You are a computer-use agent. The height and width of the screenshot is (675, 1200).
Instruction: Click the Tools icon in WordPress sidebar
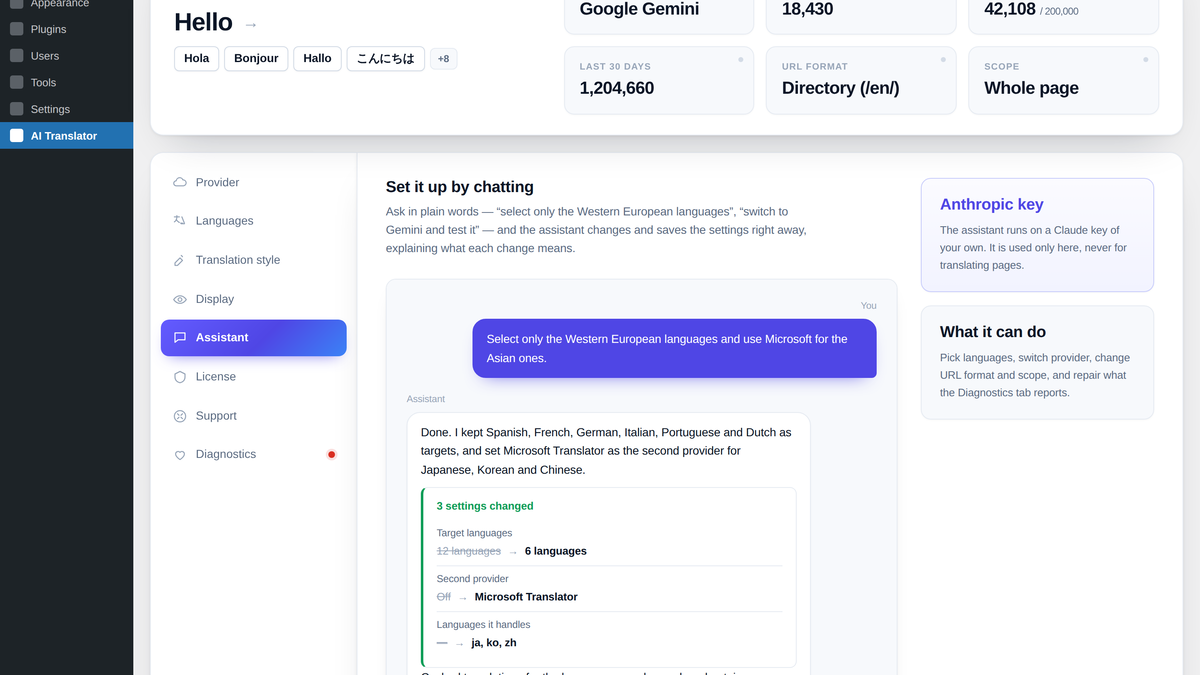16,82
